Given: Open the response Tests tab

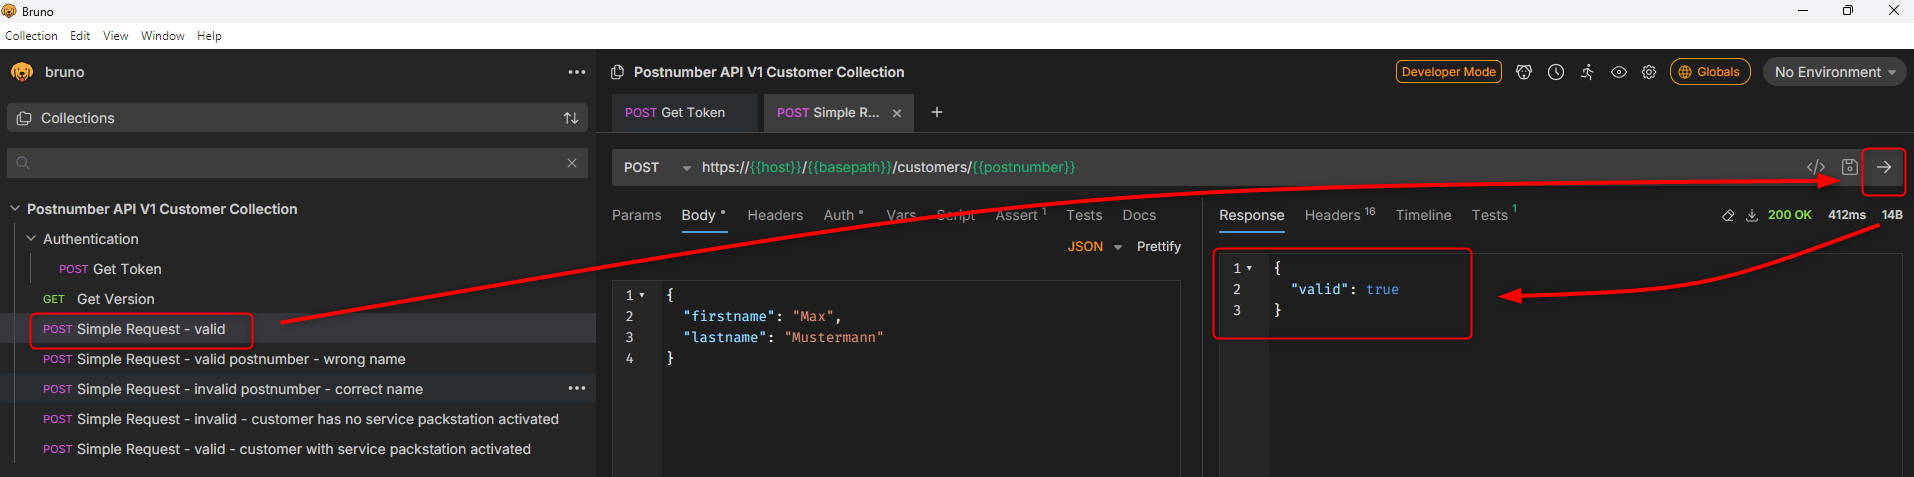Looking at the screenshot, I should (x=1494, y=215).
